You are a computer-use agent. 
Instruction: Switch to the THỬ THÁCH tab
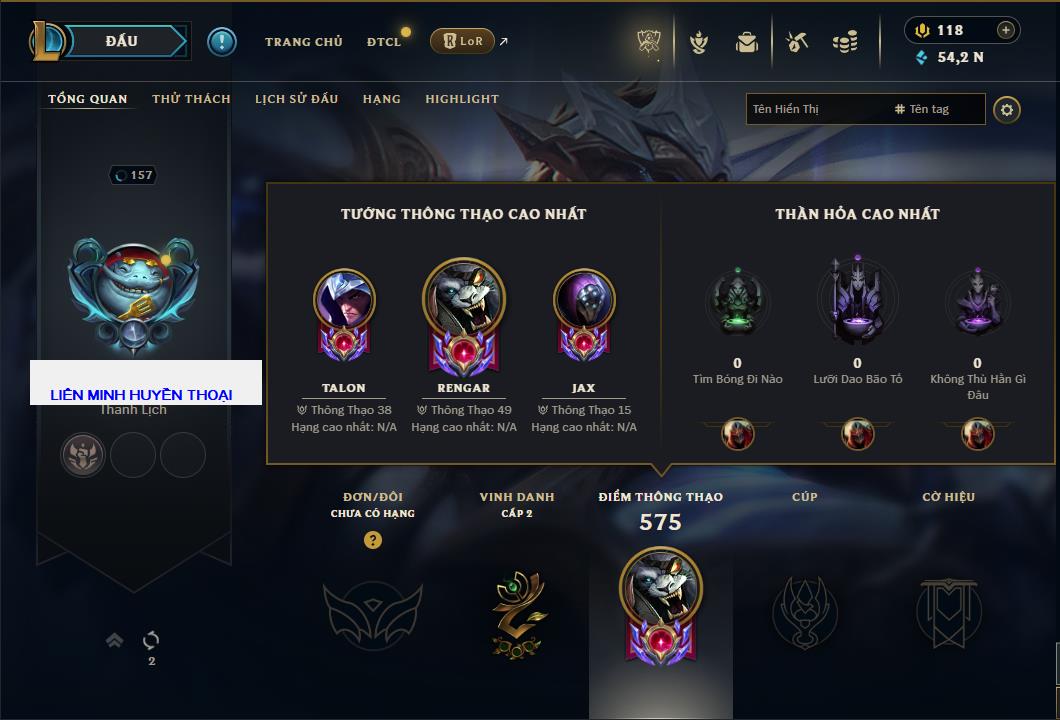(x=191, y=99)
